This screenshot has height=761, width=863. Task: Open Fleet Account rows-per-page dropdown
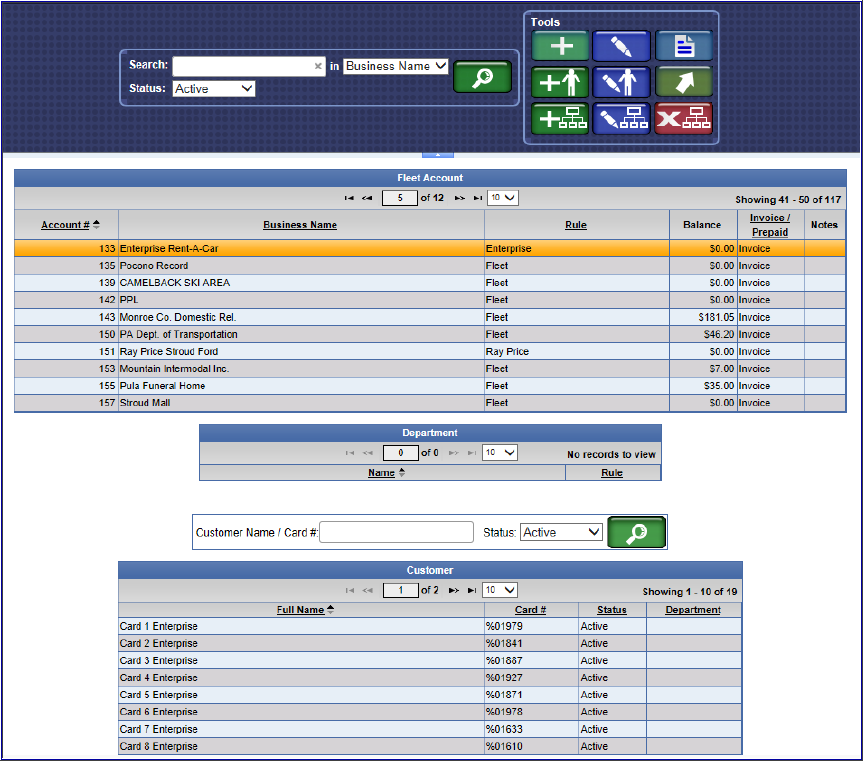(x=503, y=198)
